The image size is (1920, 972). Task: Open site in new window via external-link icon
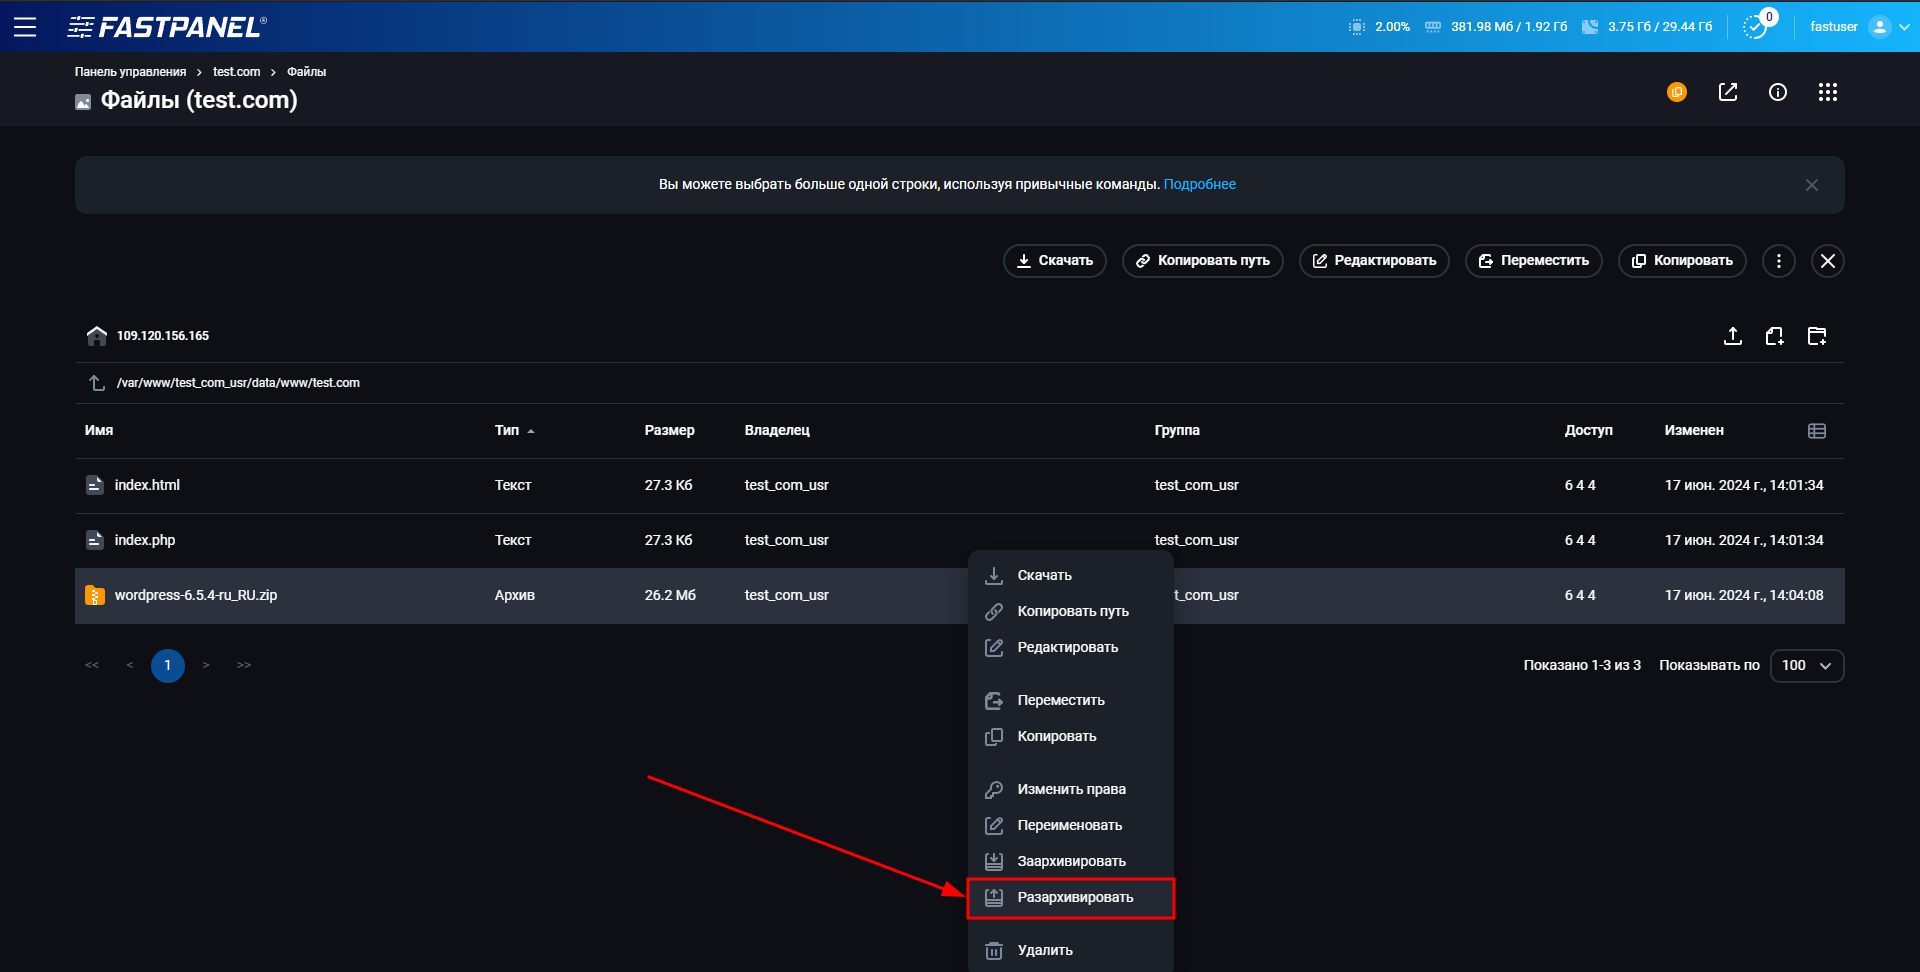point(1728,92)
